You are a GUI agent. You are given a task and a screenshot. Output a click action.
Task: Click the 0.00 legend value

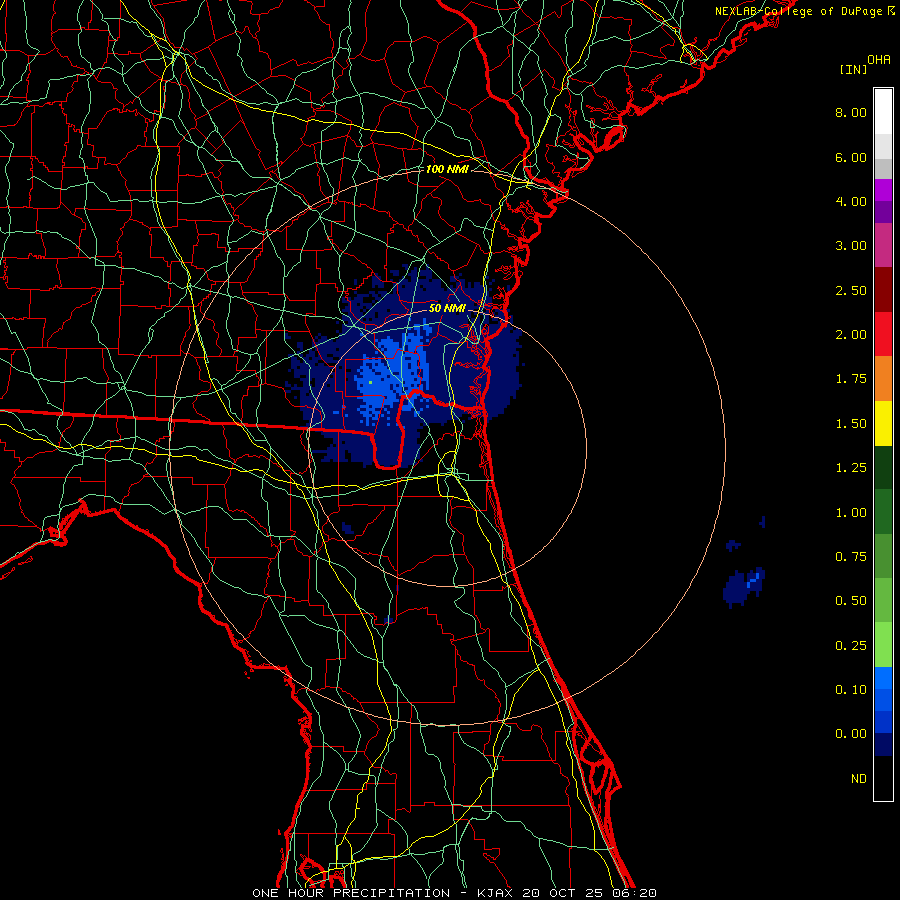coord(851,734)
